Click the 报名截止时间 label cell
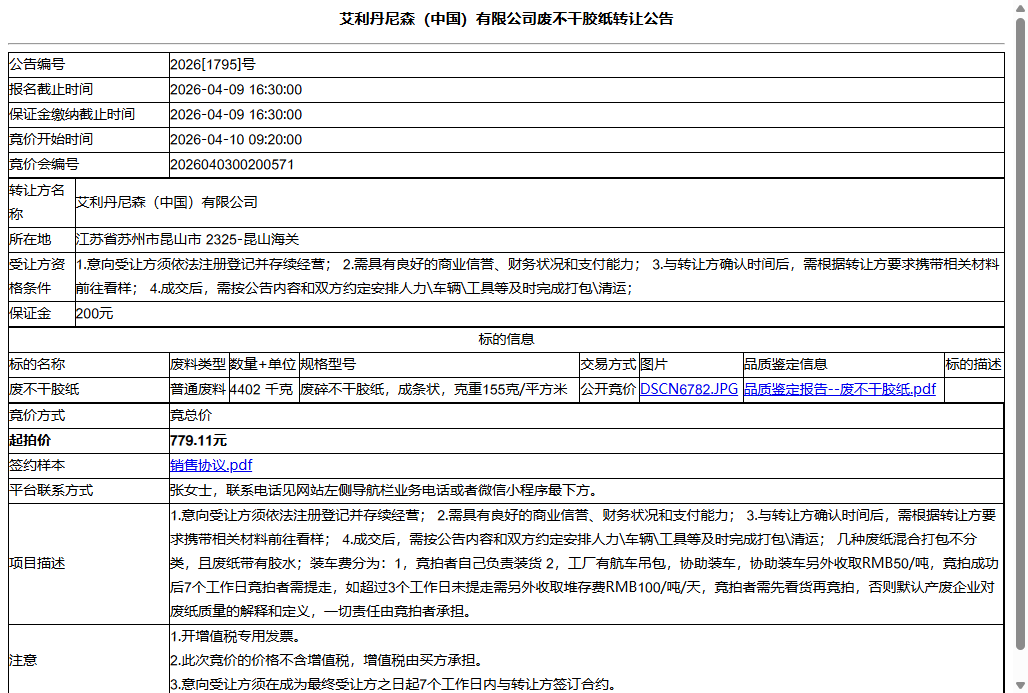1028x693 pixels. pos(89,89)
